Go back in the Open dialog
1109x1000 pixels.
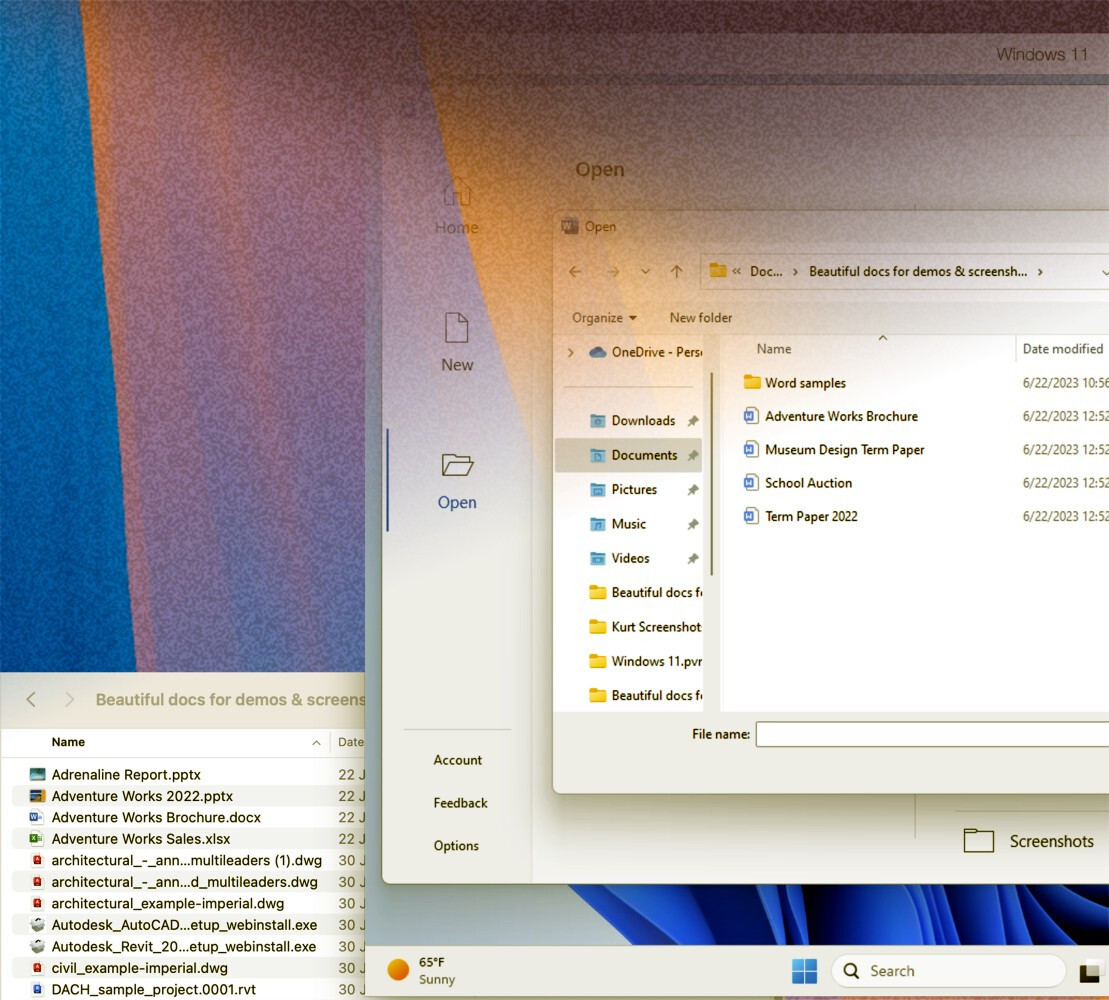pyautogui.click(x=575, y=272)
